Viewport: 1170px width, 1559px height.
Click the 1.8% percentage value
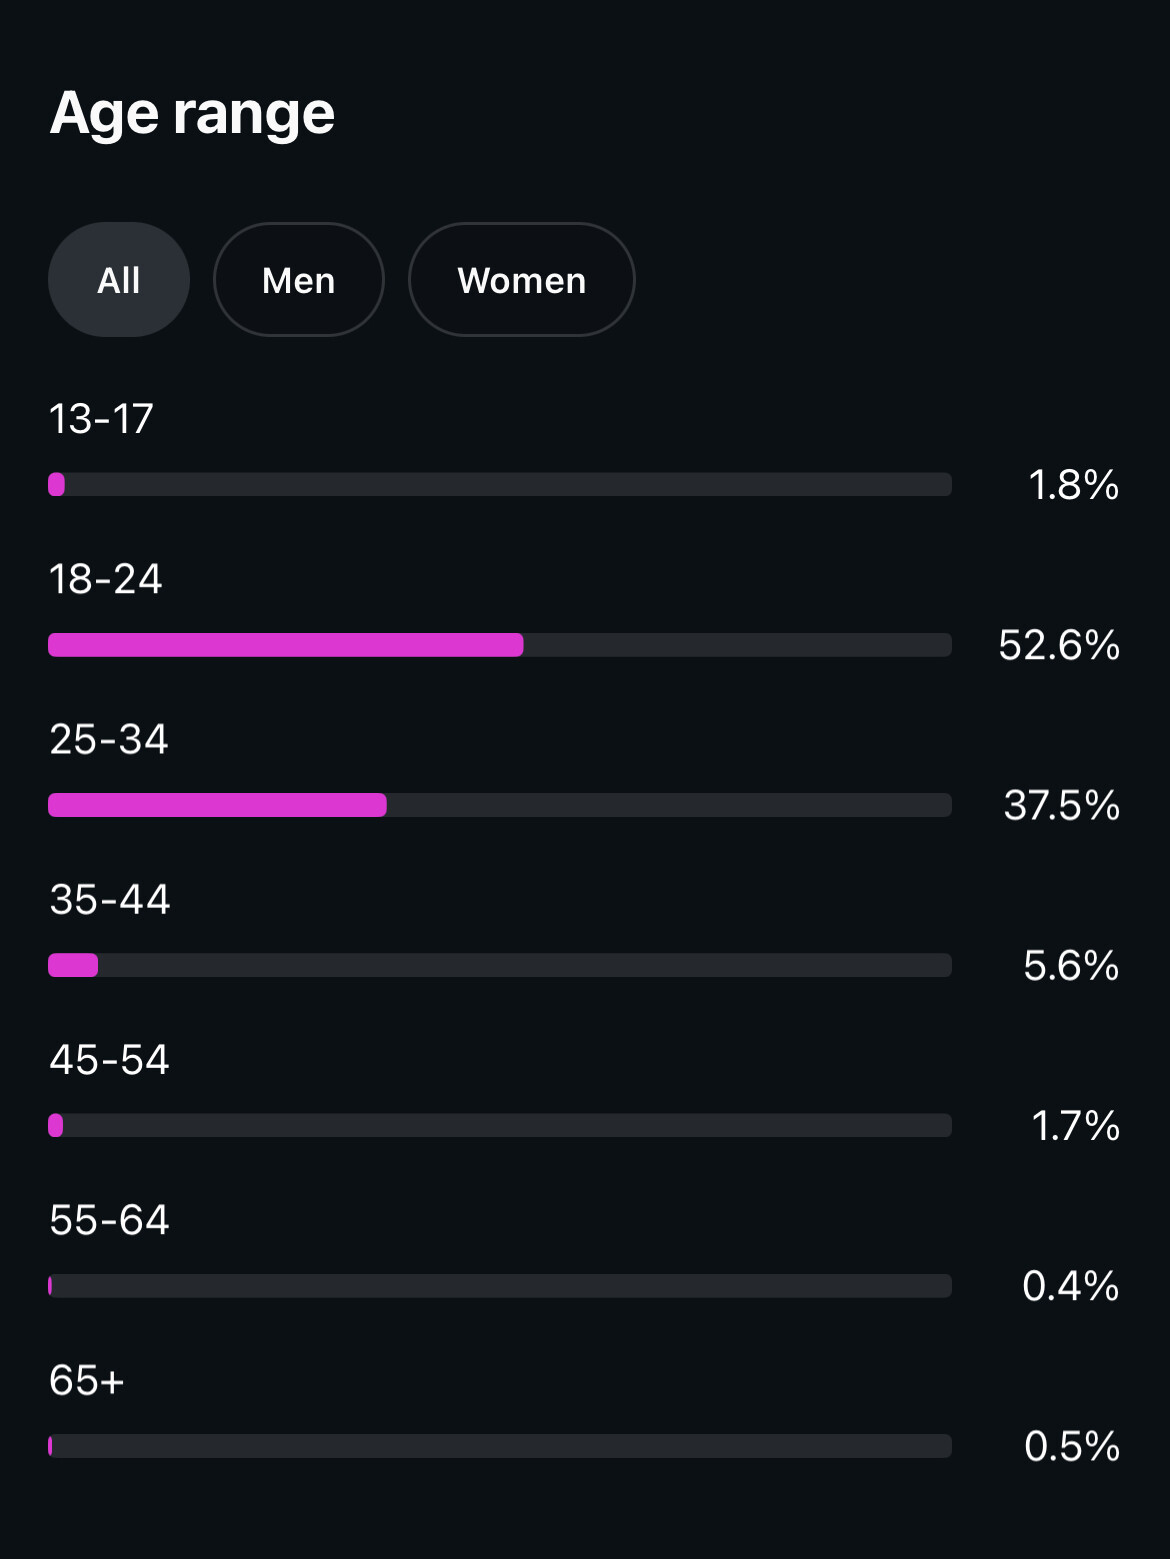[1074, 485]
